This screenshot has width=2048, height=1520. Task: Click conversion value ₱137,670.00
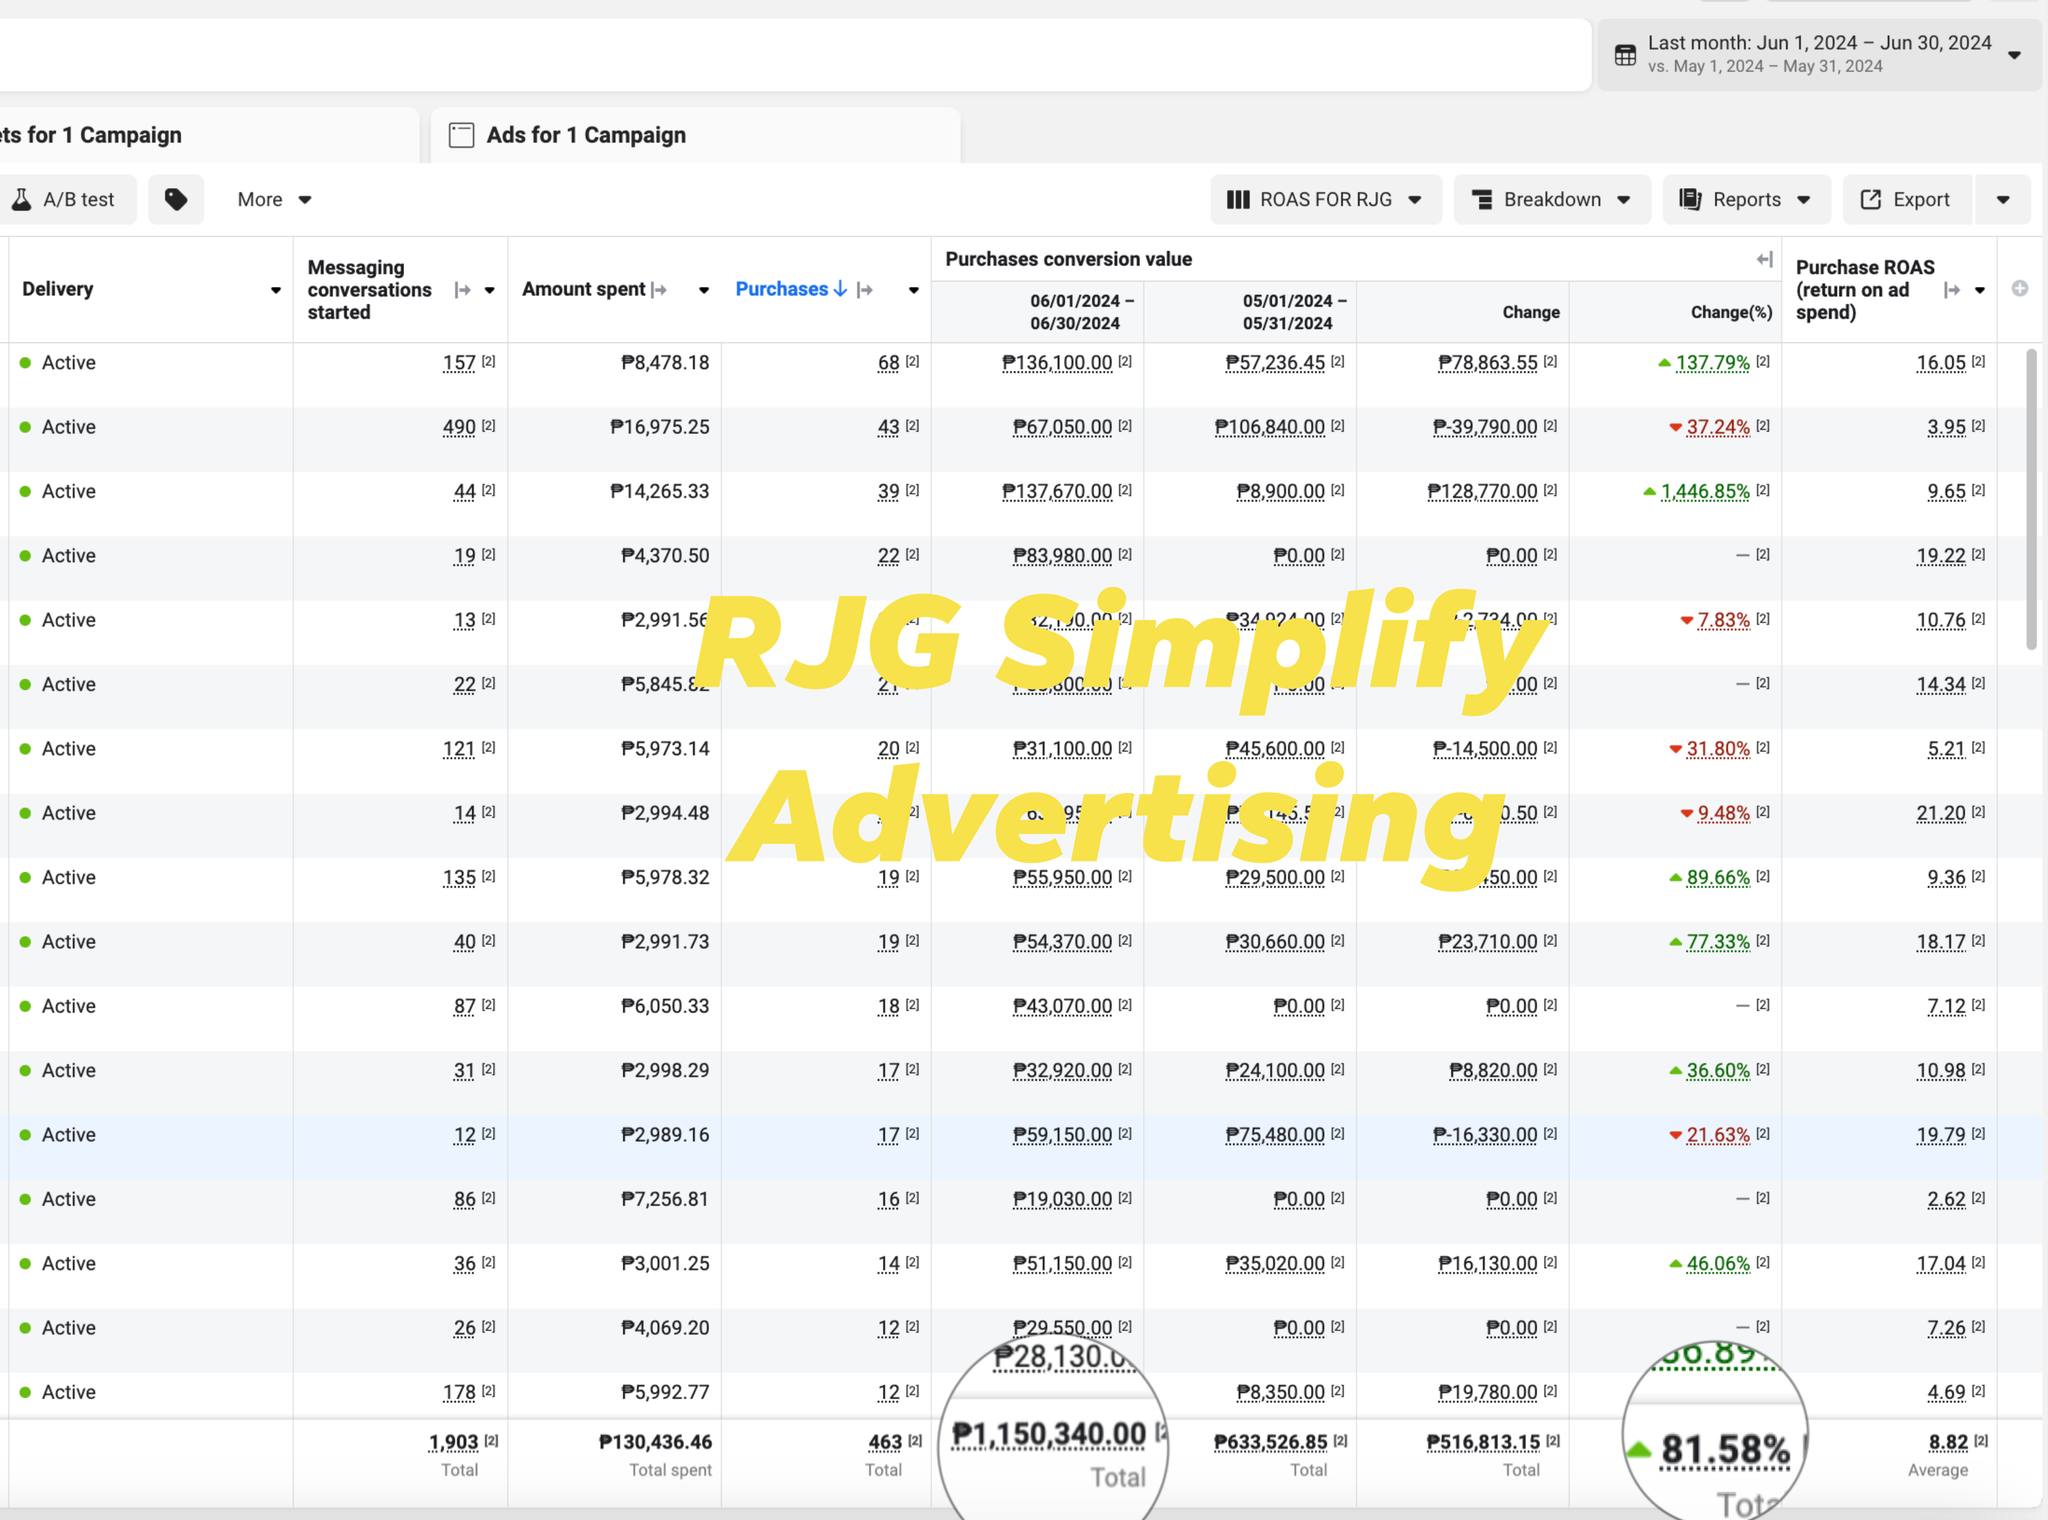click(1056, 492)
